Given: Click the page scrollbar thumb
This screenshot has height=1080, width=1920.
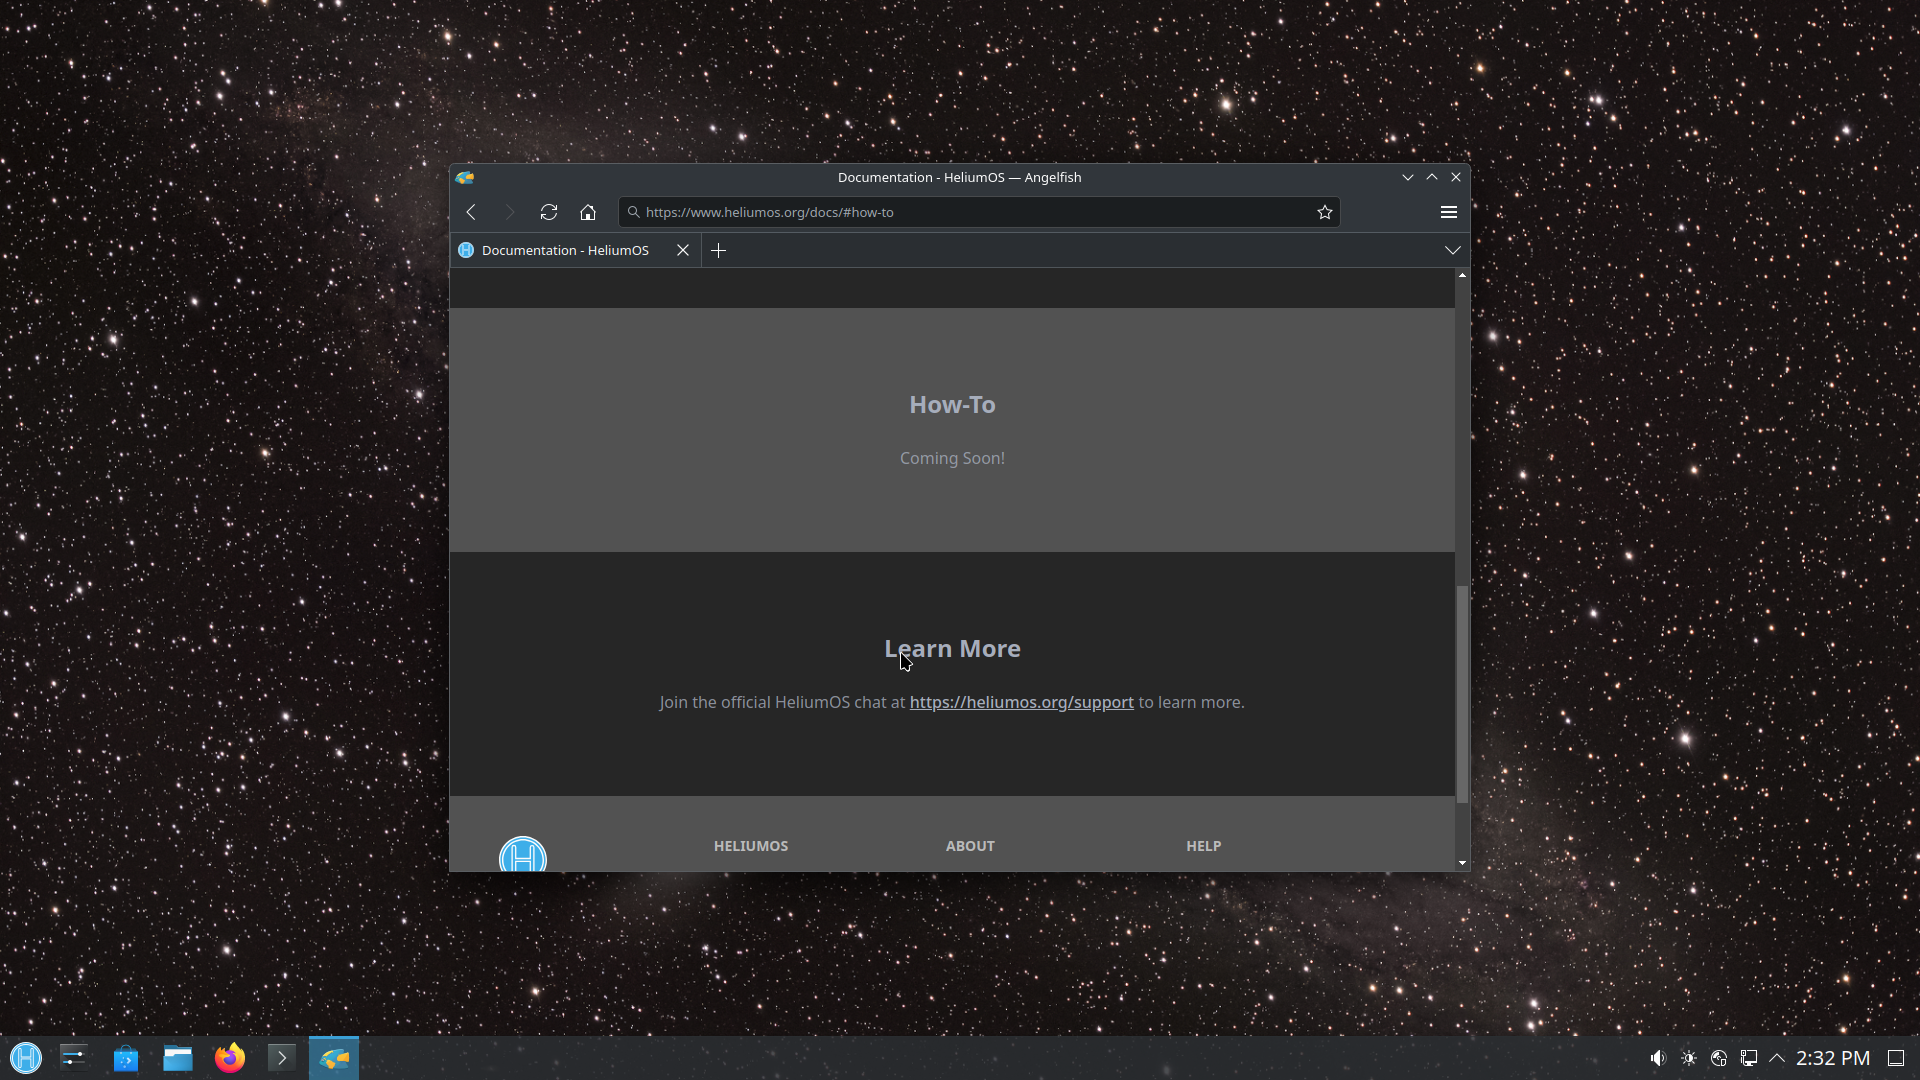Looking at the screenshot, I should 1462,694.
